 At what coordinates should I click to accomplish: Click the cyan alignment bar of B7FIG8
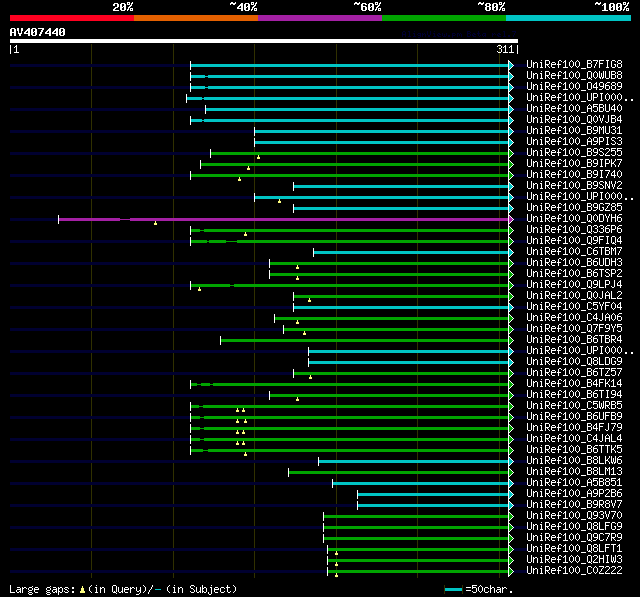point(350,65)
